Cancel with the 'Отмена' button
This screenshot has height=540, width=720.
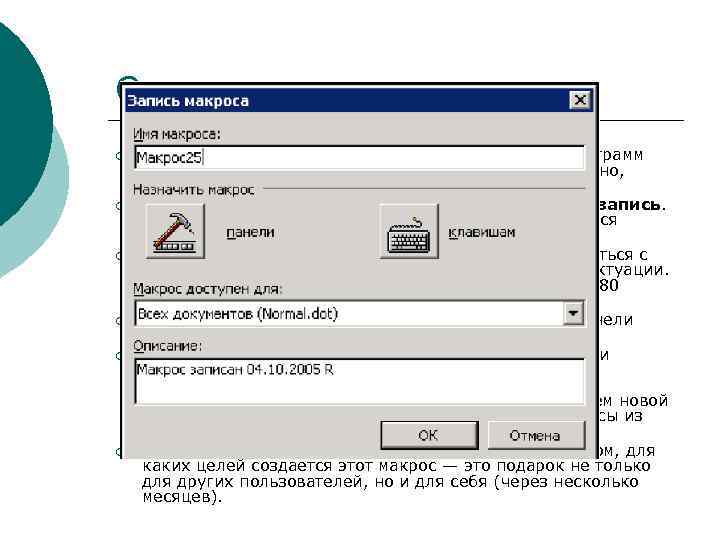coord(536,435)
